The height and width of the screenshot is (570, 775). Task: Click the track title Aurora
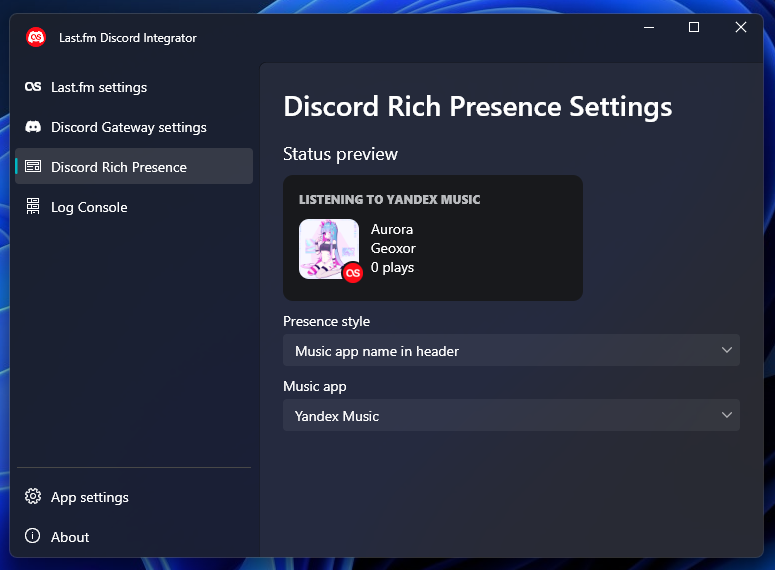pyautogui.click(x=392, y=229)
